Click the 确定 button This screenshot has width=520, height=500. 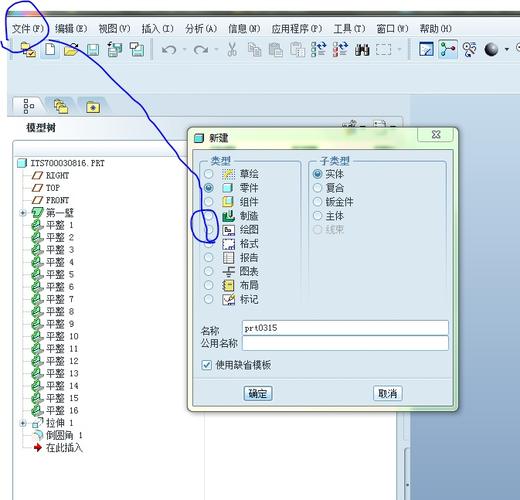coord(258,394)
